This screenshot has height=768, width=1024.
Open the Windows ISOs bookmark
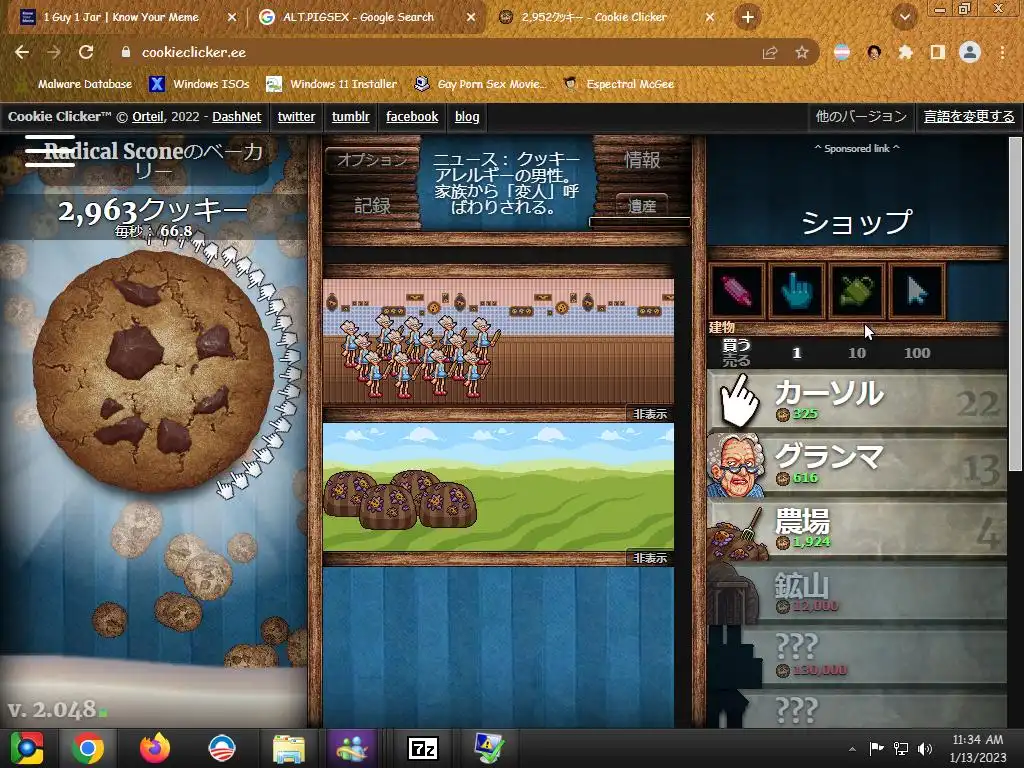pyautogui.click(x=199, y=84)
